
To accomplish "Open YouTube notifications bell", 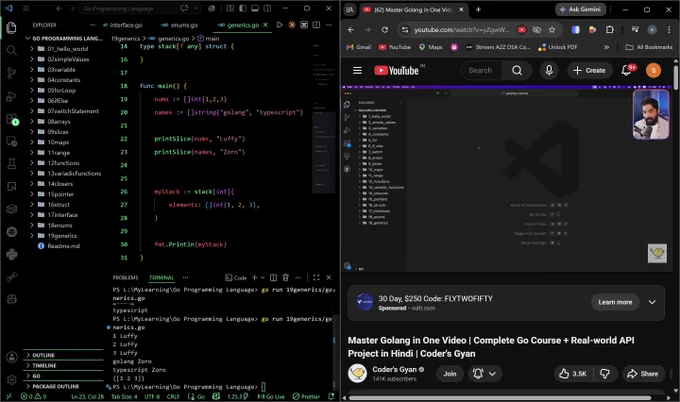I will (627, 70).
